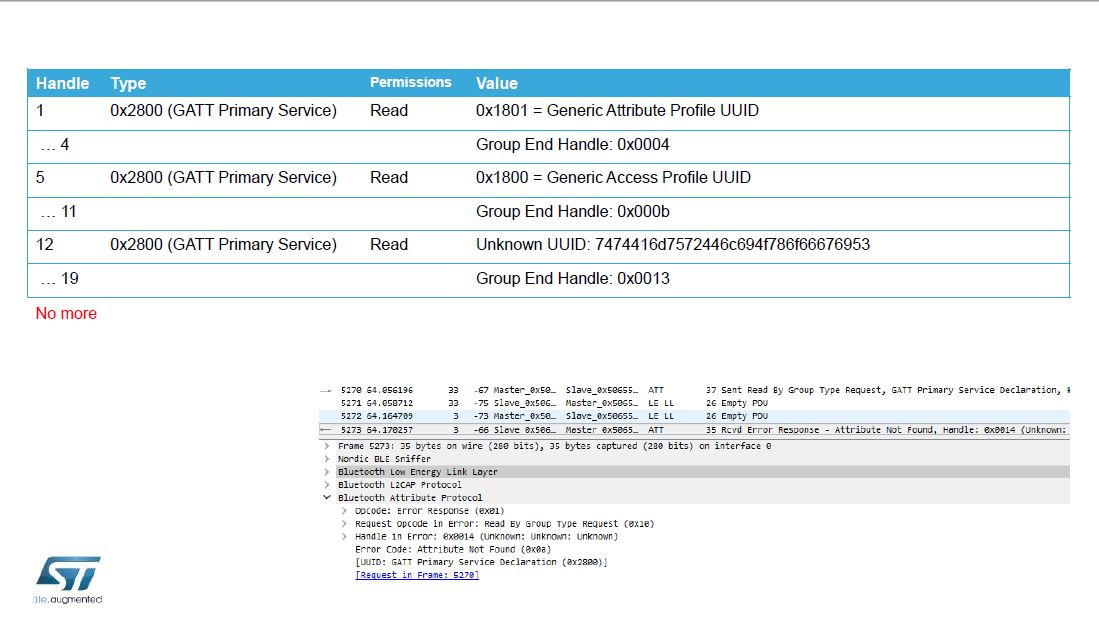
Task: Expand the Bluetooth L2CAP Protocol row
Action: pyautogui.click(x=327, y=485)
